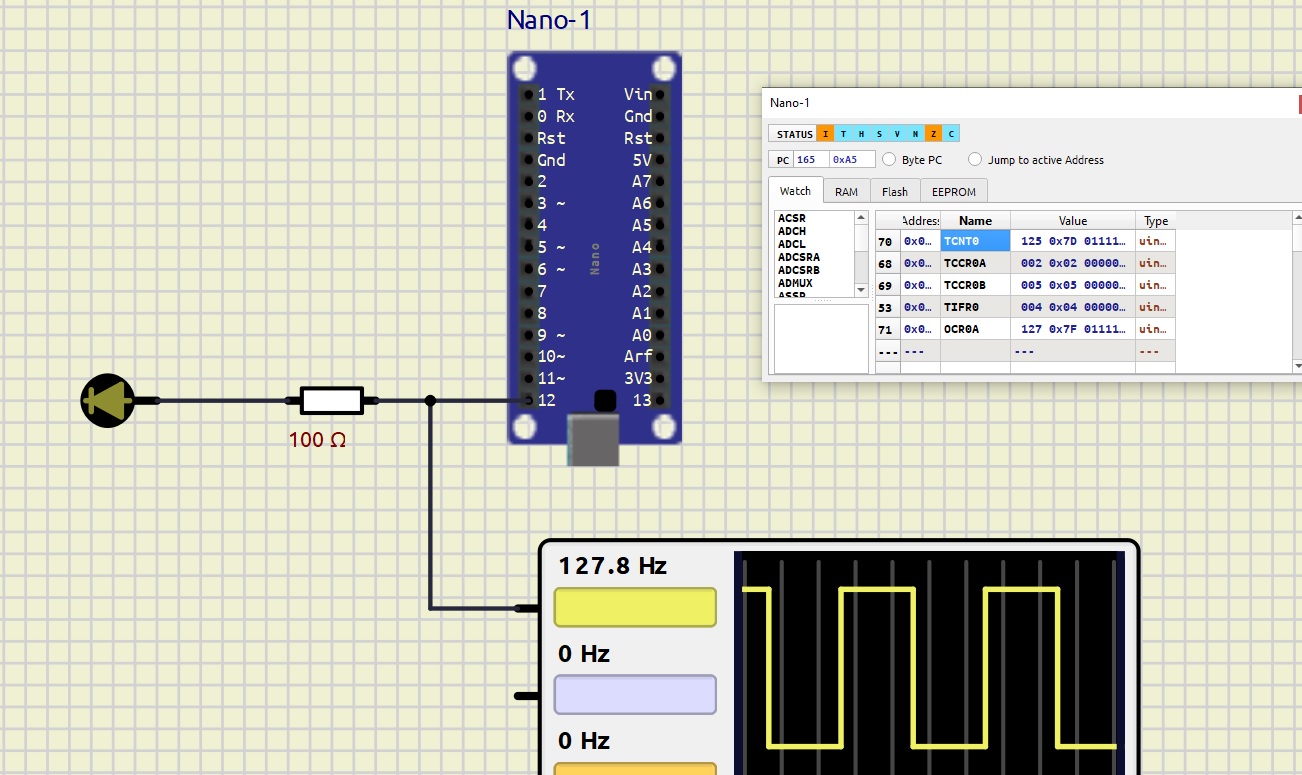Click the T status flag
1302x775 pixels.
coord(843,134)
